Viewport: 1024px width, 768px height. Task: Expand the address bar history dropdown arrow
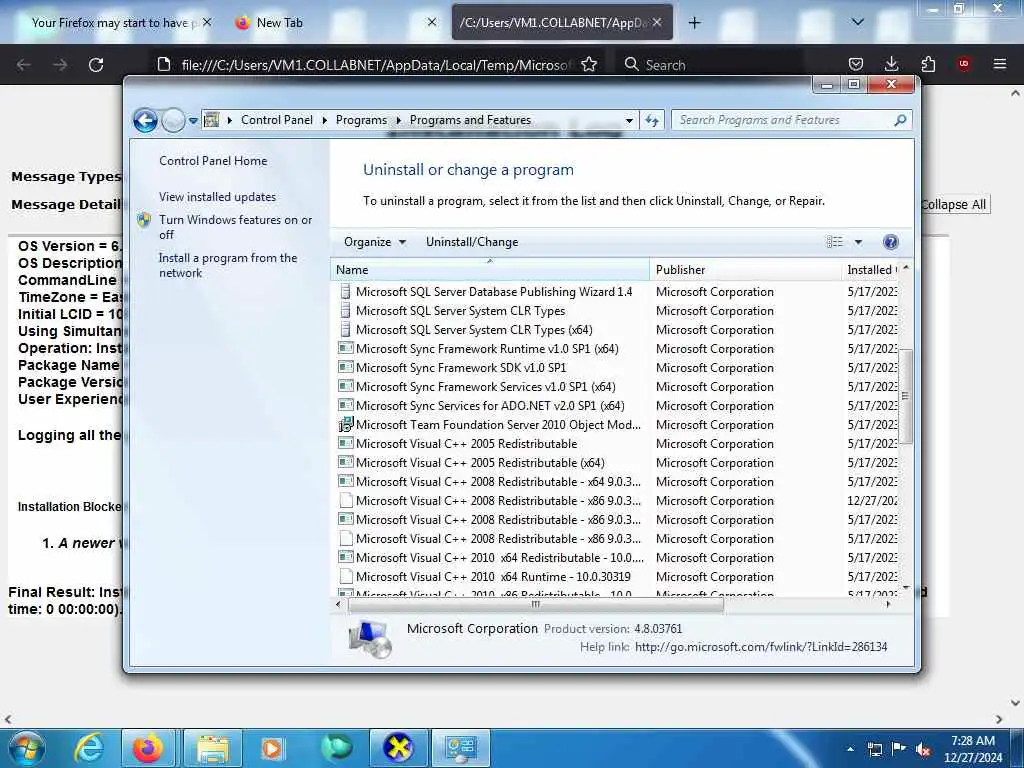coord(629,120)
